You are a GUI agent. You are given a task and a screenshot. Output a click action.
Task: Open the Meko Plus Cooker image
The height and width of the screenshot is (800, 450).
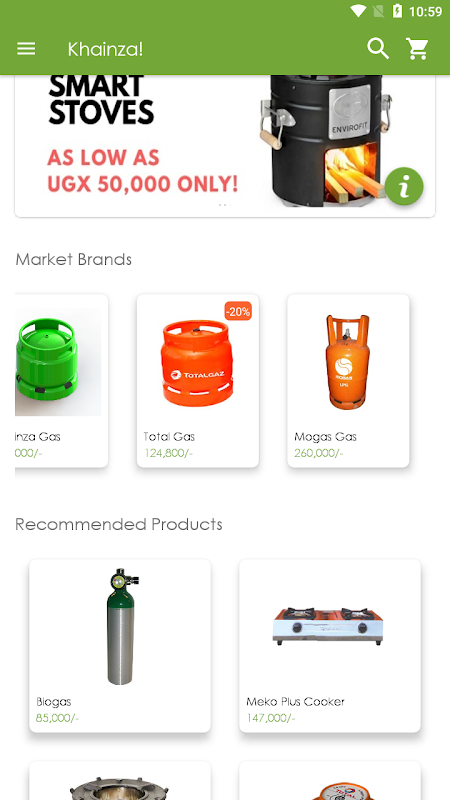coord(328,626)
